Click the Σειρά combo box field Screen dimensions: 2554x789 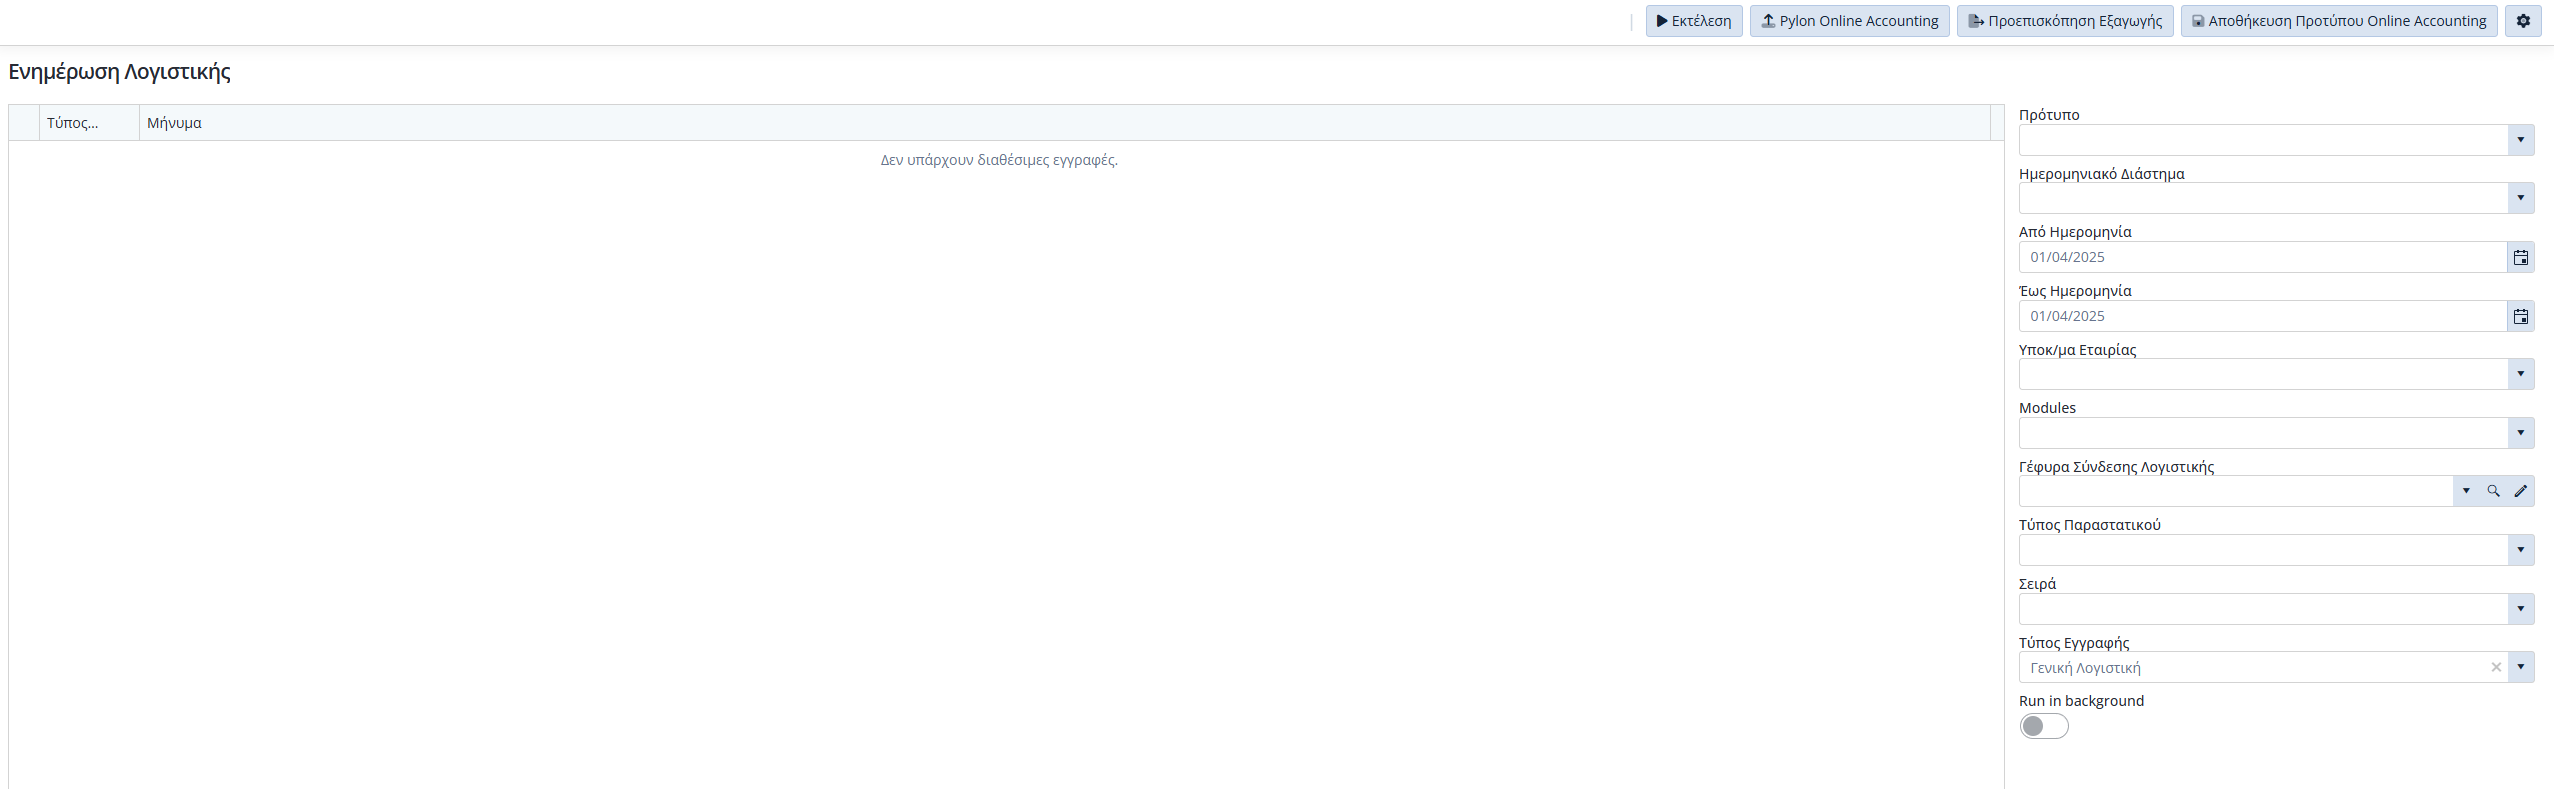2263,609
